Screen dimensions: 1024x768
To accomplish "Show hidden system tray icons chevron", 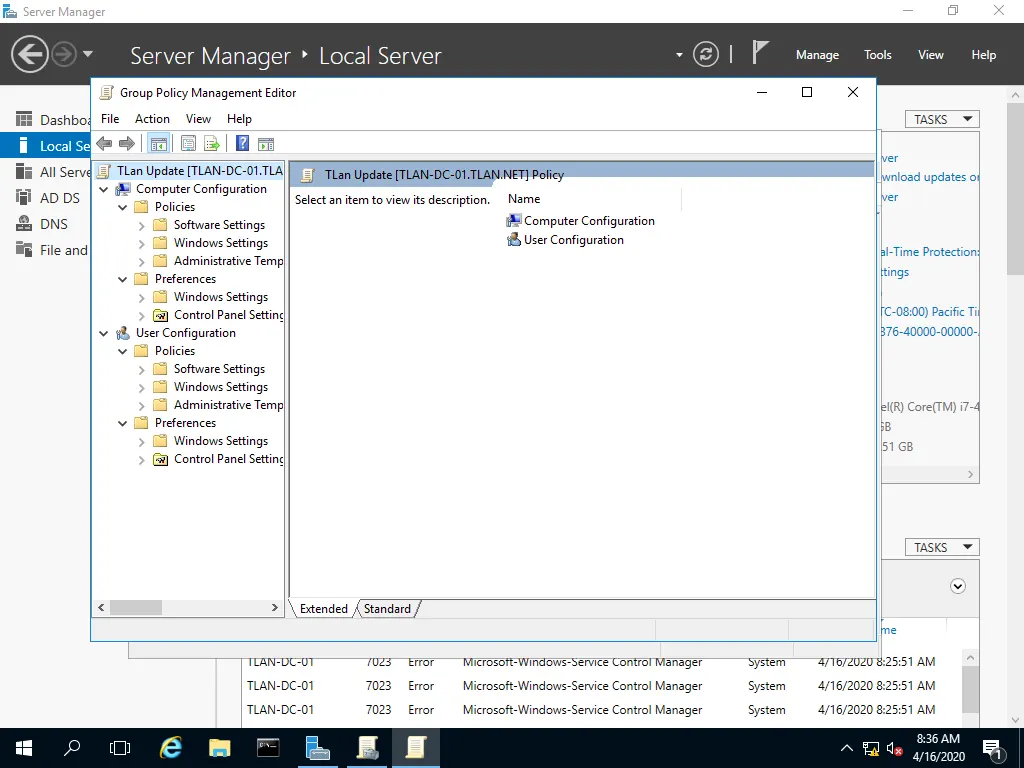I will tap(846, 748).
